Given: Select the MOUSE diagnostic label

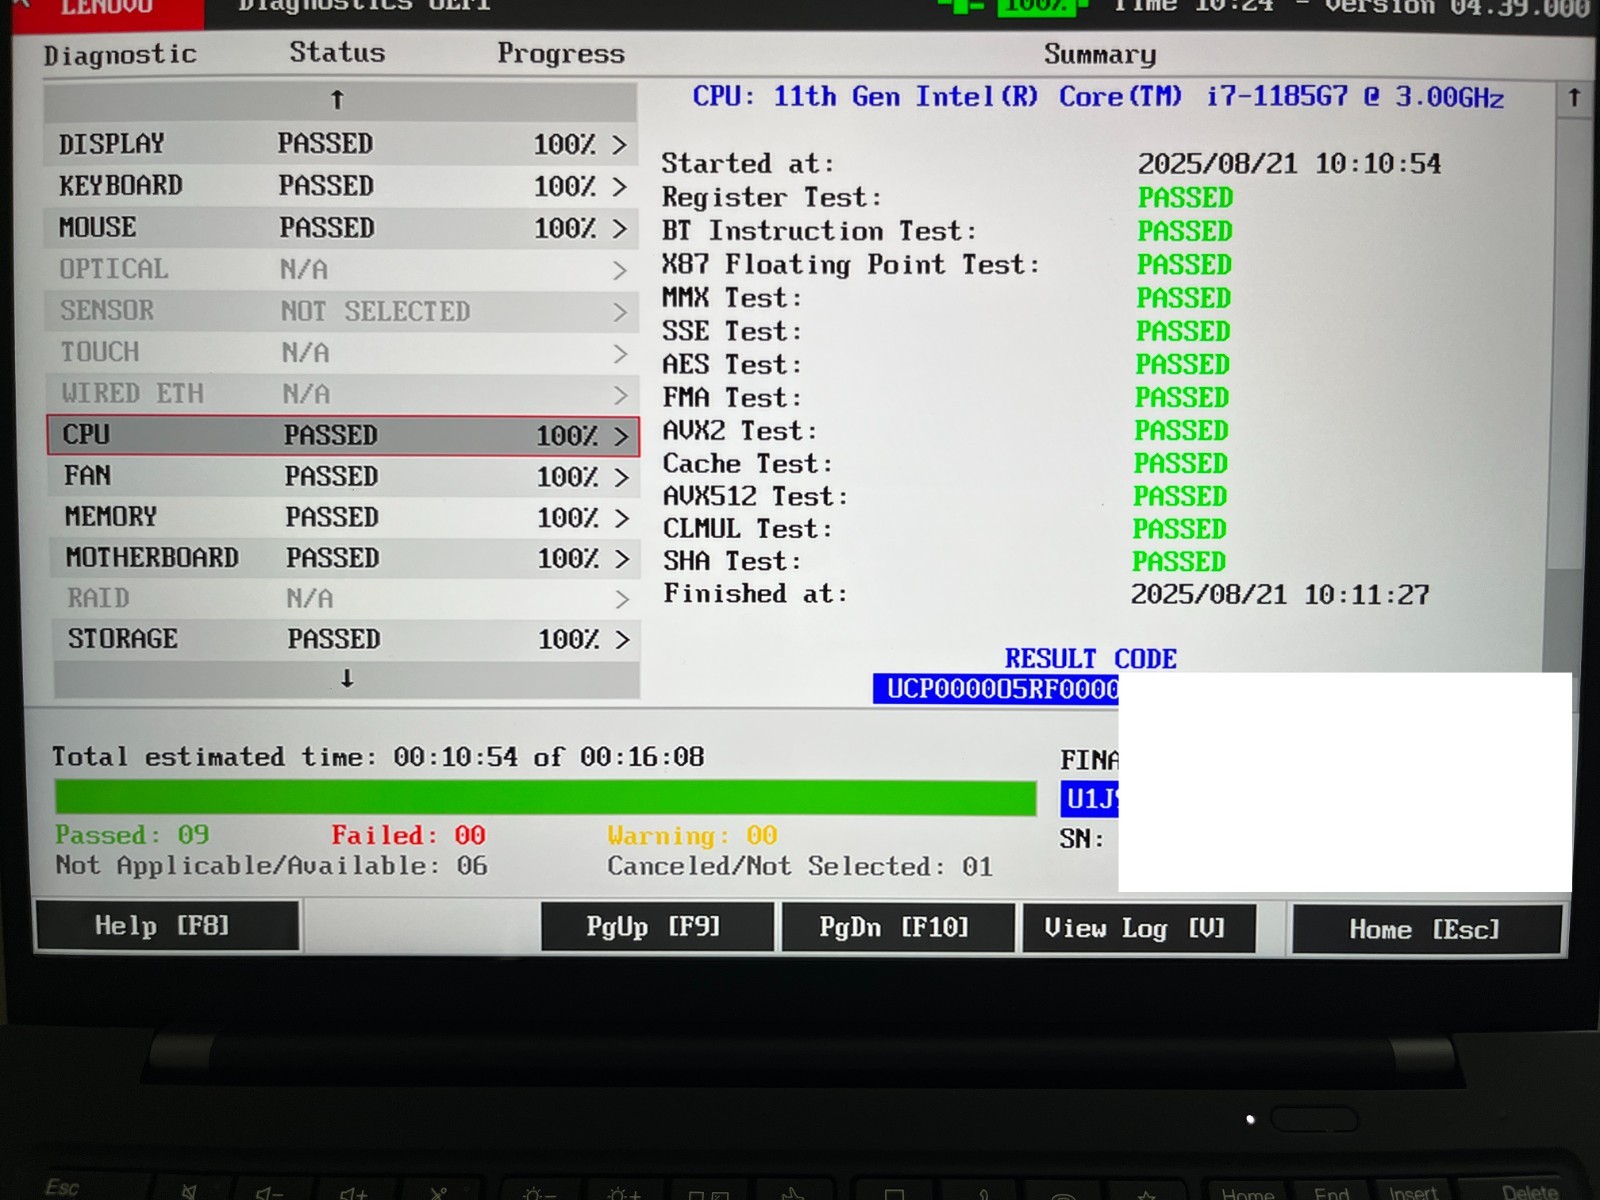Looking at the screenshot, I should tap(97, 228).
